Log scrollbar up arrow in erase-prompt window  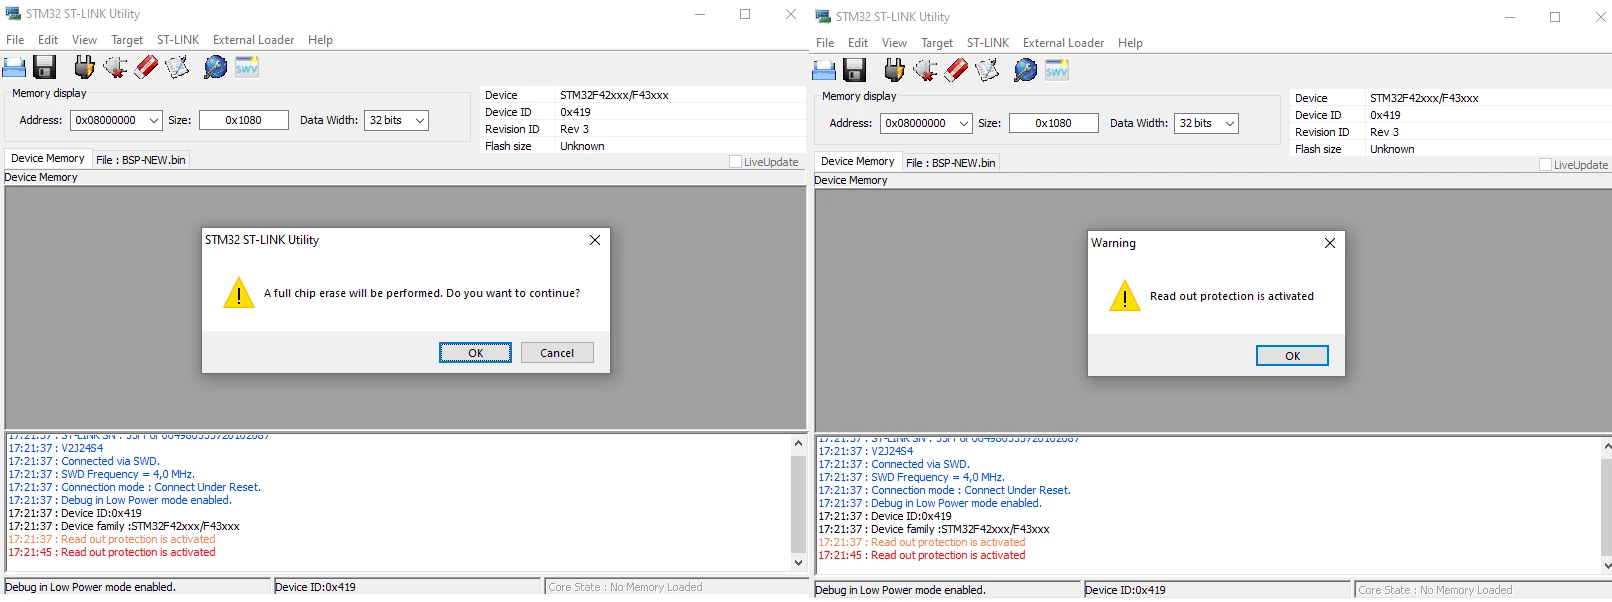coord(798,443)
